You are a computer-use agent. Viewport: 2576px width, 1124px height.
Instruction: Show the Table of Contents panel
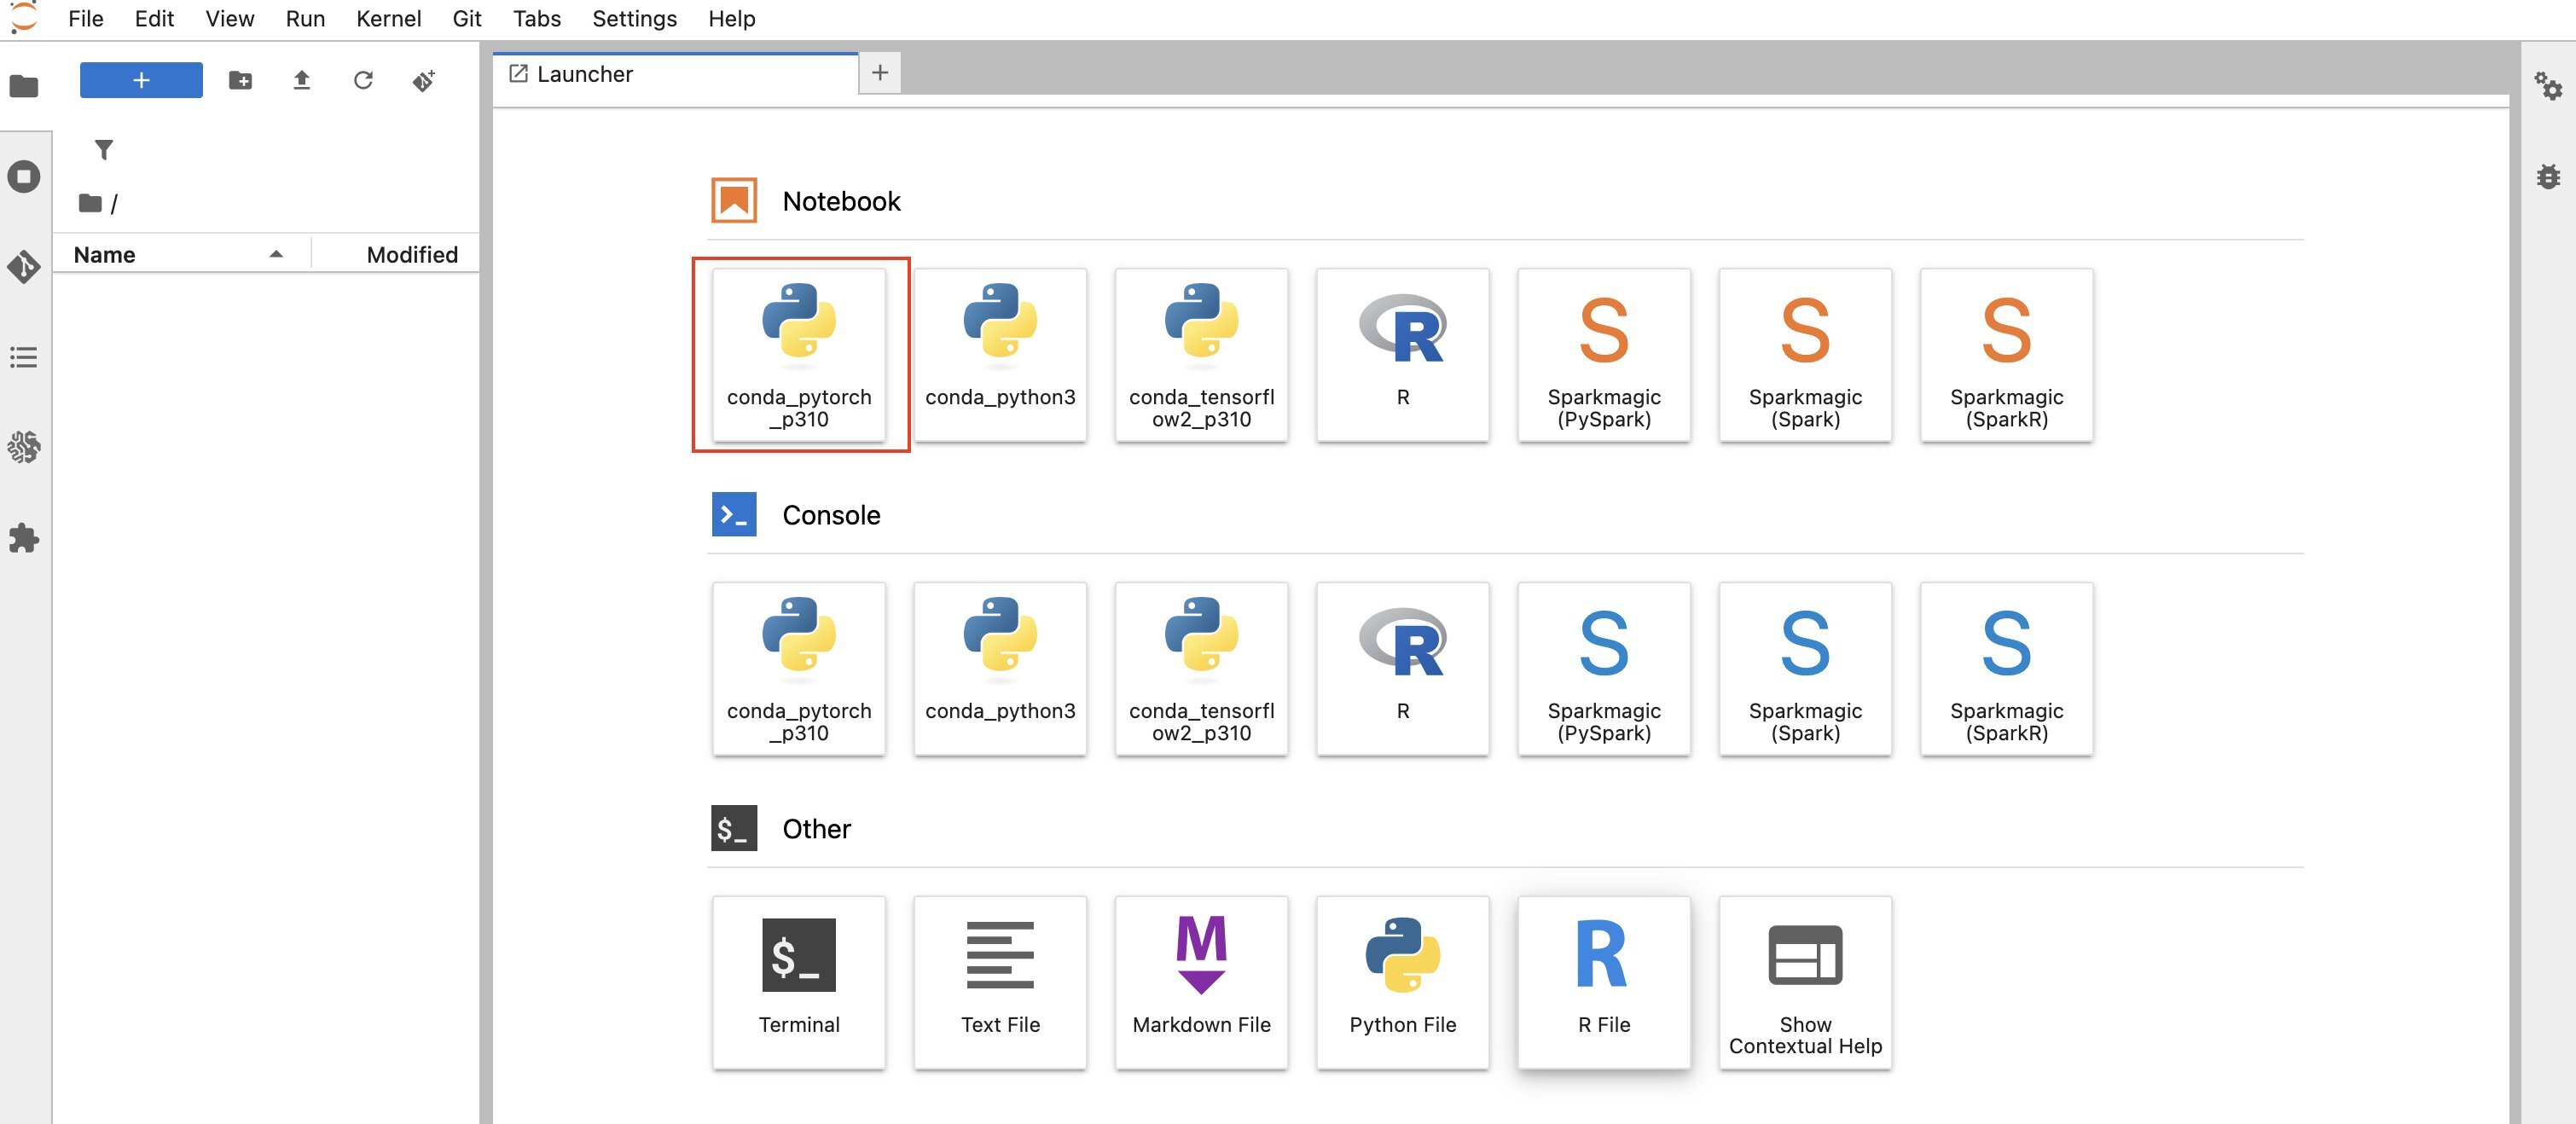24,357
